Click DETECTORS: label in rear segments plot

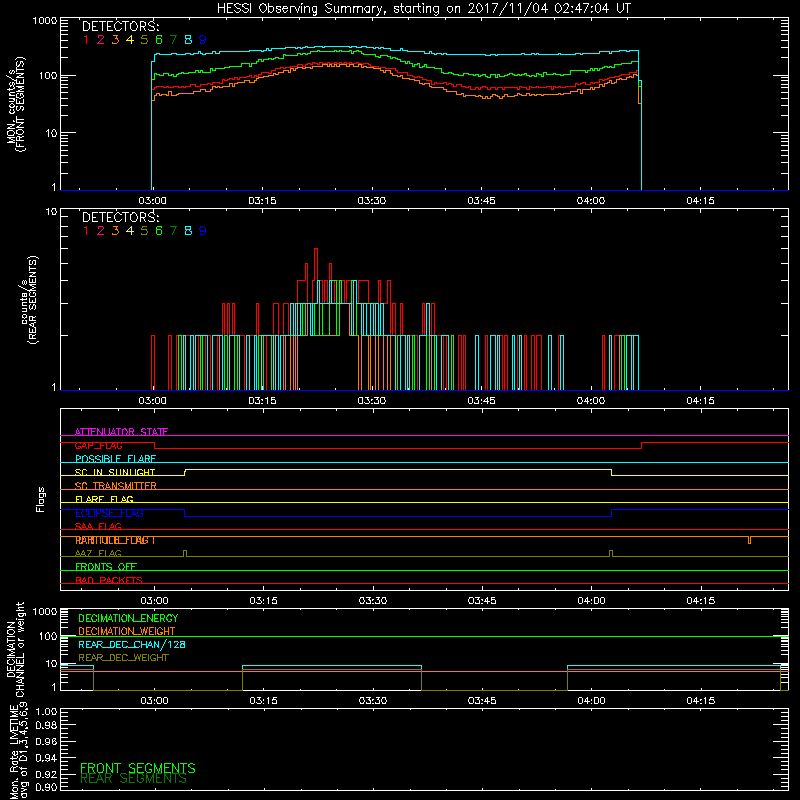coord(120,217)
